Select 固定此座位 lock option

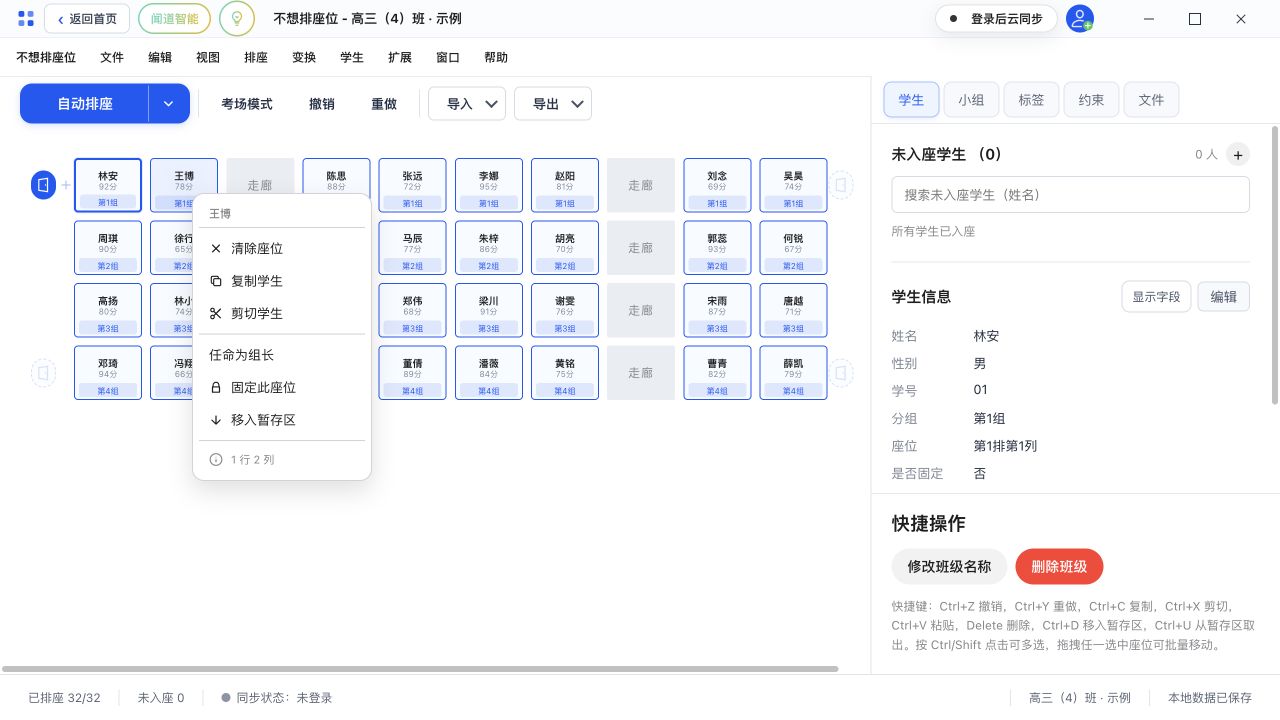282,387
